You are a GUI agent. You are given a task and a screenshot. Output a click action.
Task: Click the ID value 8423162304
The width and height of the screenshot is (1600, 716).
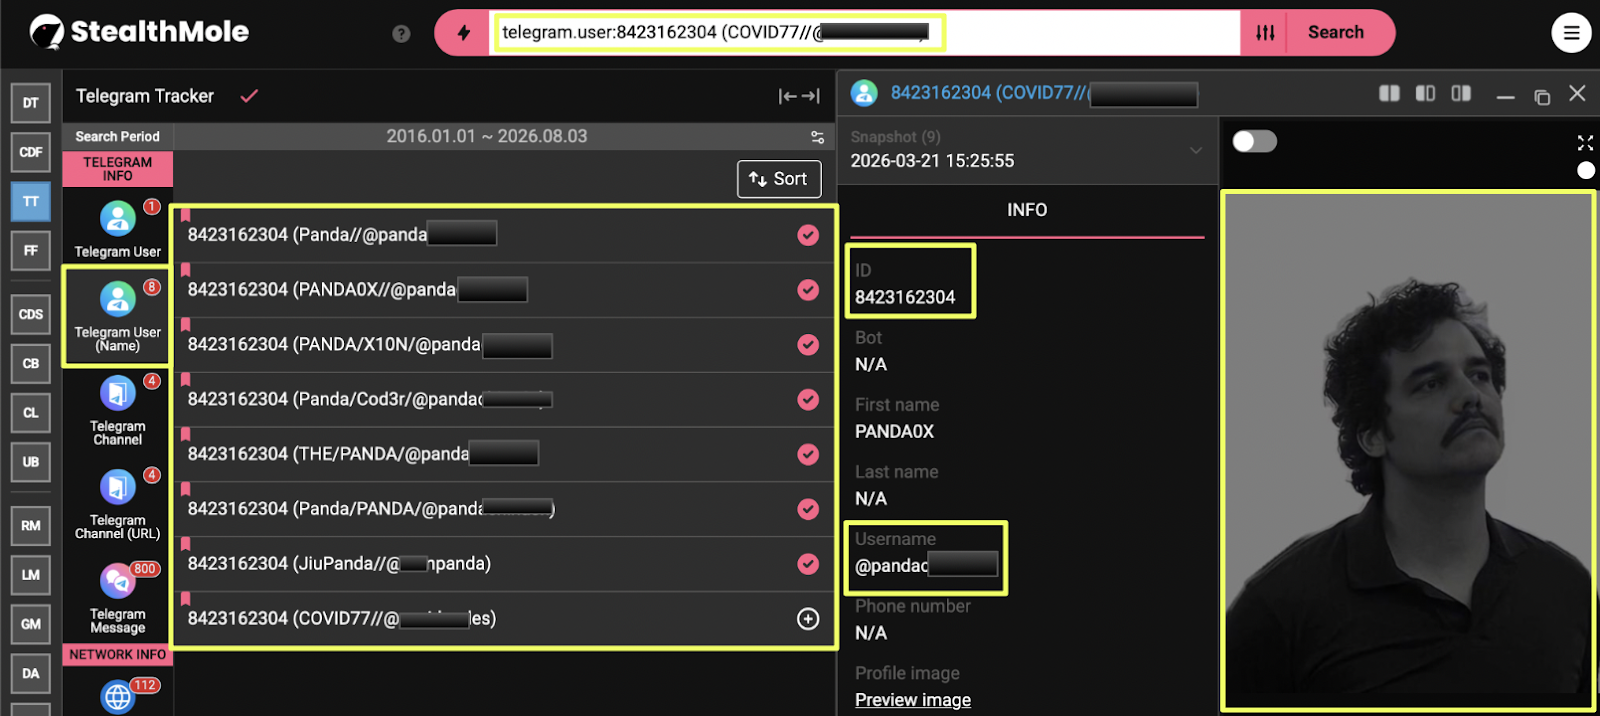[x=905, y=297]
